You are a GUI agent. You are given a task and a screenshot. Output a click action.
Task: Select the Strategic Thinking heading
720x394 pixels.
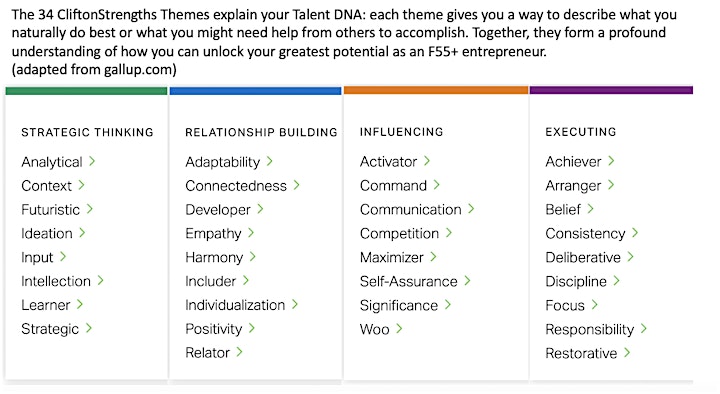87,132
